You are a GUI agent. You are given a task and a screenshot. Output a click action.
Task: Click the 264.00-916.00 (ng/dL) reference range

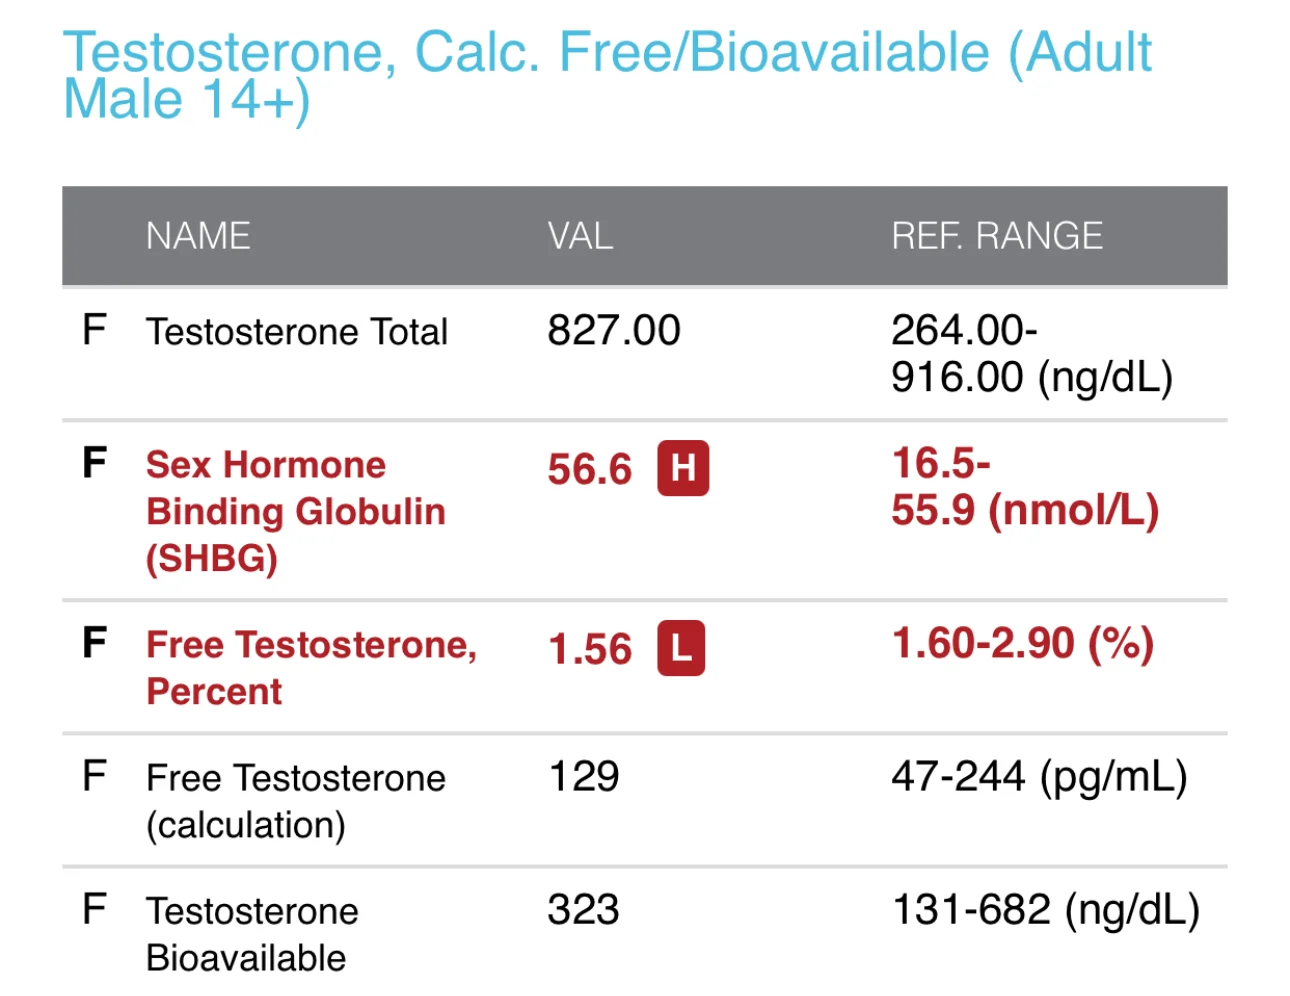pos(1032,354)
